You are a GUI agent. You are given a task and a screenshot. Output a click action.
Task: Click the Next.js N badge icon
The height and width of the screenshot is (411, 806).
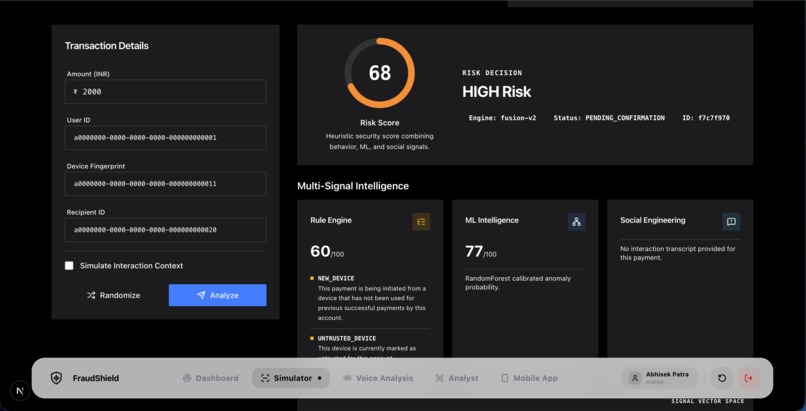coord(20,391)
